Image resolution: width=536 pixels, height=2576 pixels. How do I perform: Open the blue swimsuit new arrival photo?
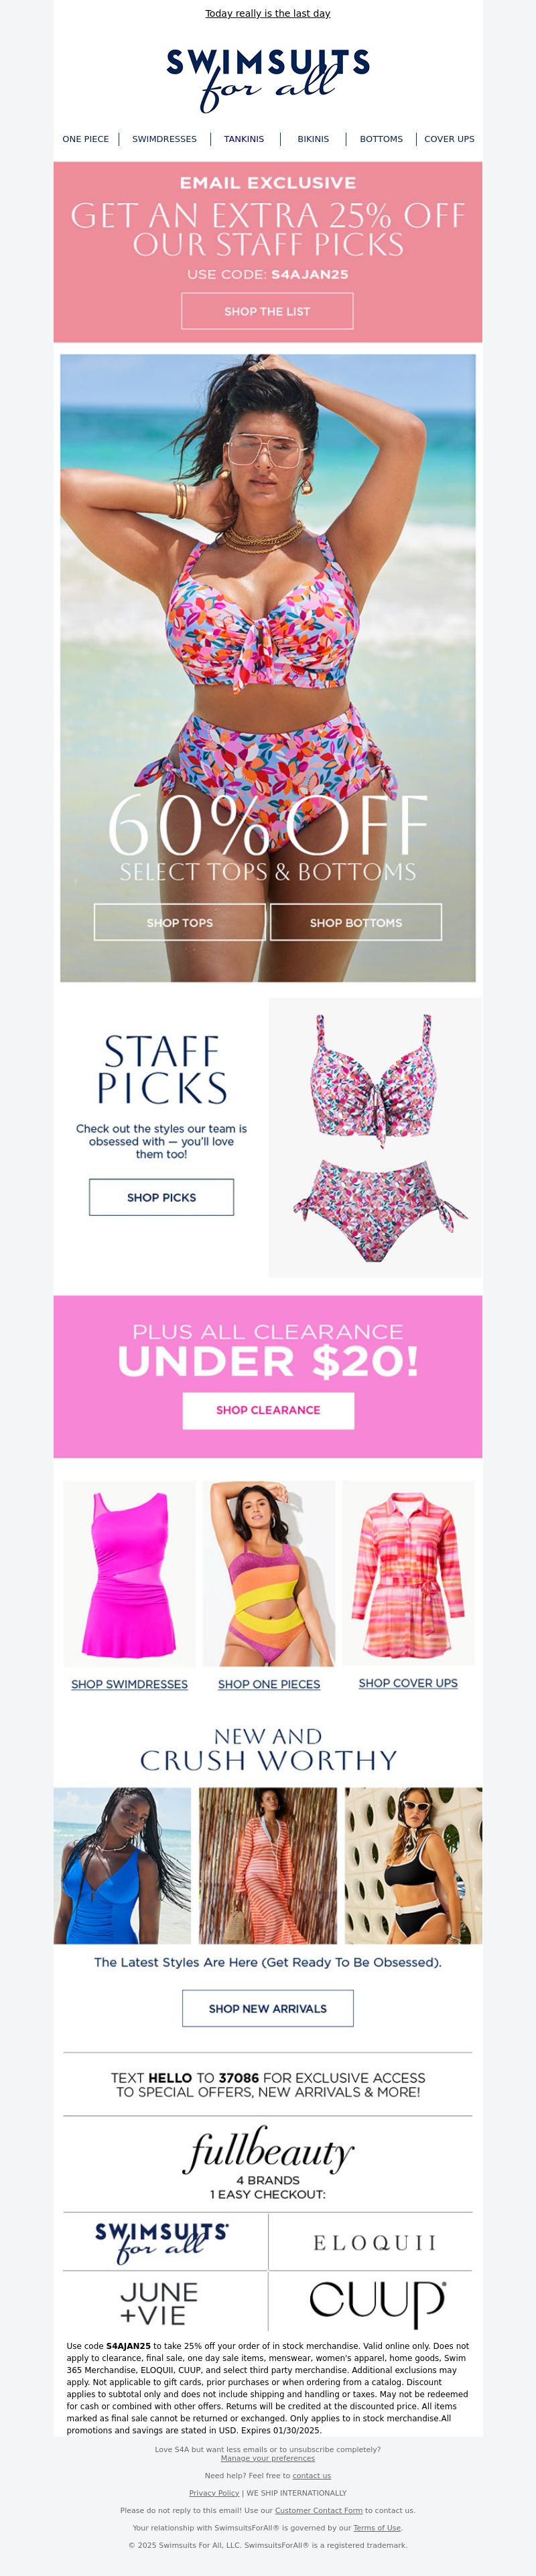click(x=122, y=1866)
